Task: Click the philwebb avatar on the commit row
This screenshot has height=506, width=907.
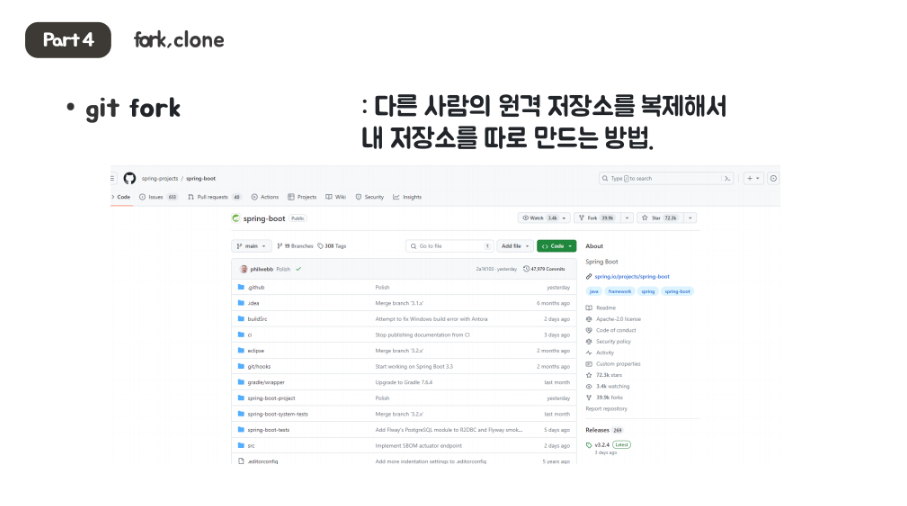Action: click(x=244, y=269)
